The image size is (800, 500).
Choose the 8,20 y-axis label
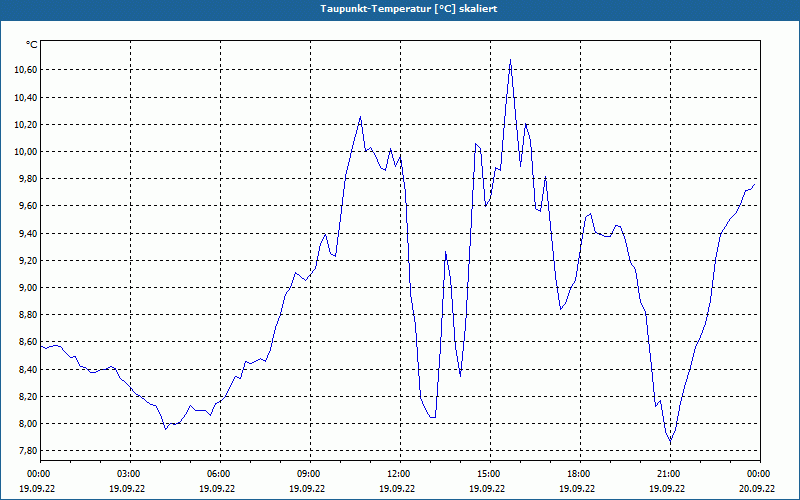28,397
